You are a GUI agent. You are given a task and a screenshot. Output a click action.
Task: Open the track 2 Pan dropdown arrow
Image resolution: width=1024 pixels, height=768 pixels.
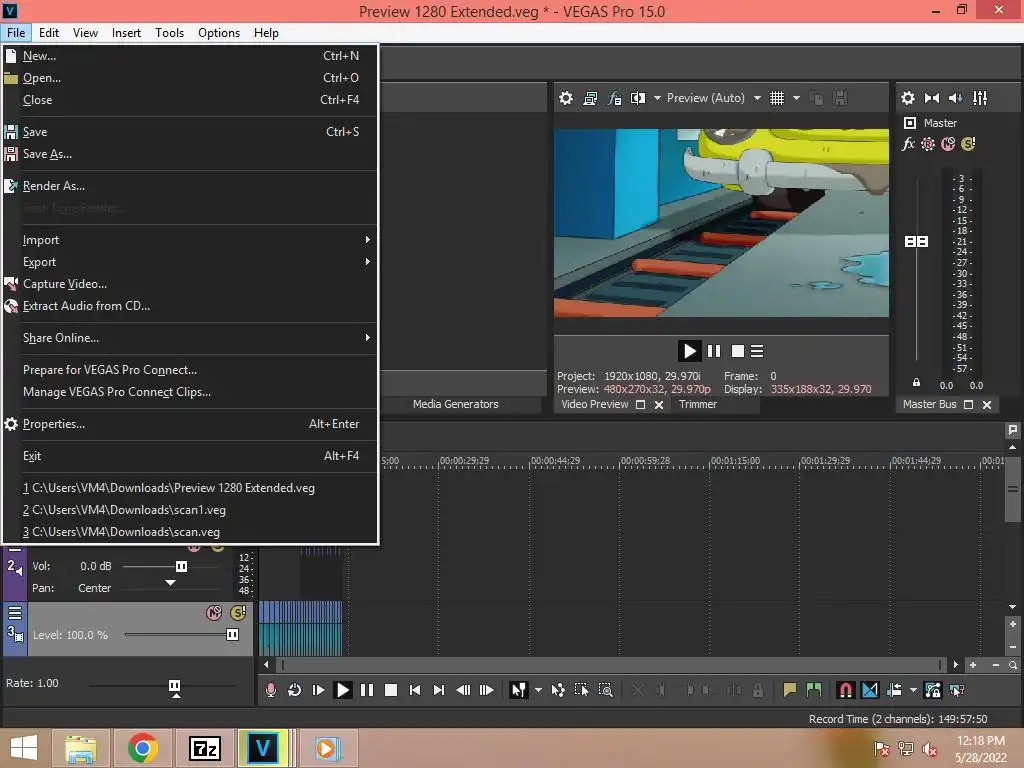170,583
